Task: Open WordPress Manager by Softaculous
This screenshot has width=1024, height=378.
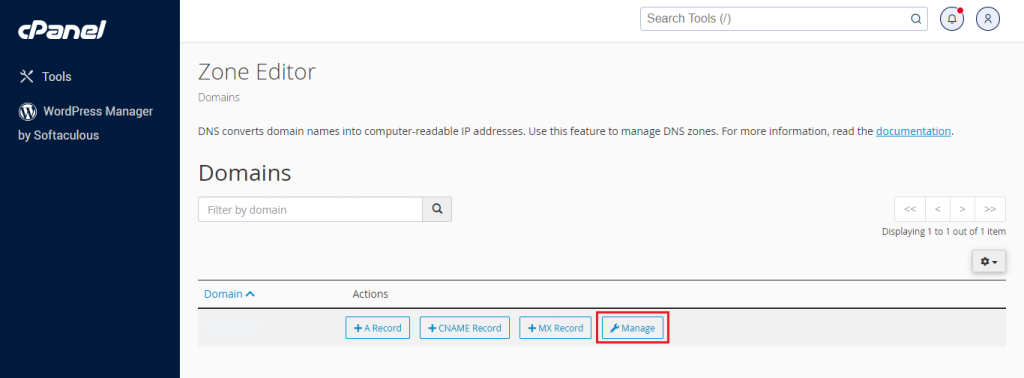Action: 86,123
